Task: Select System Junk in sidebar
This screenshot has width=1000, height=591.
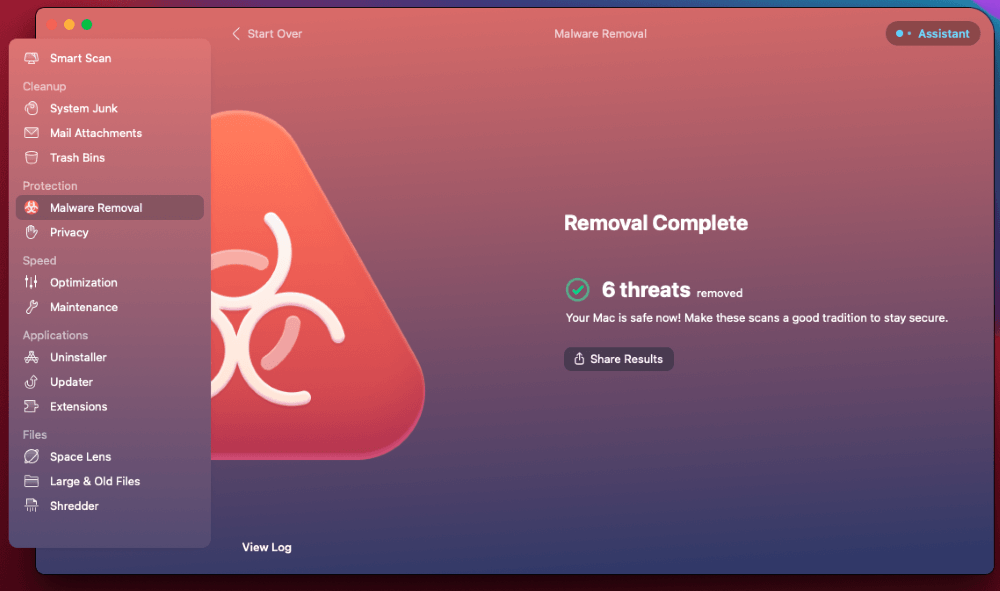Action: [110, 108]
